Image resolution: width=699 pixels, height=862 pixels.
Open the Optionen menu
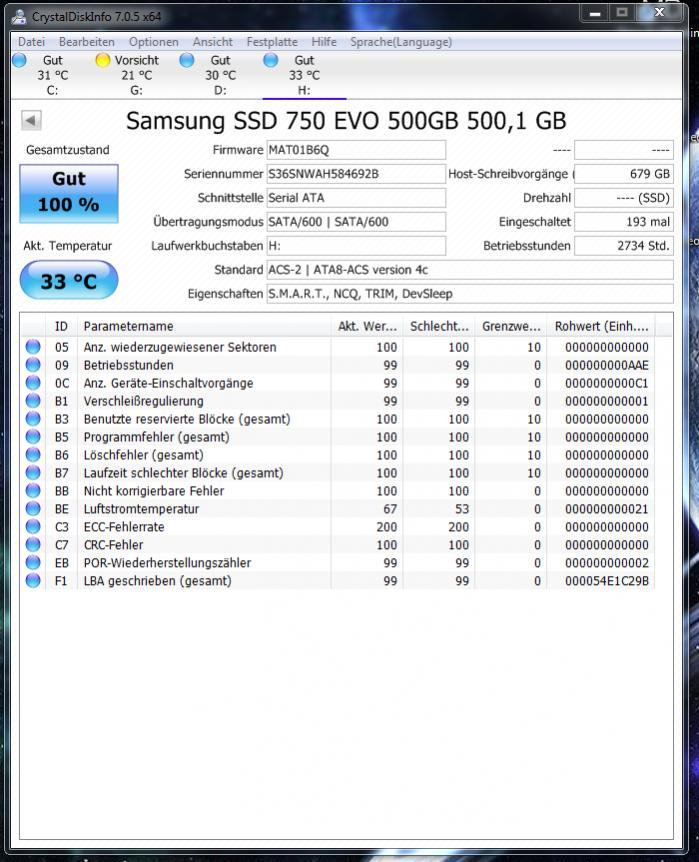click(x=153, y=42)
